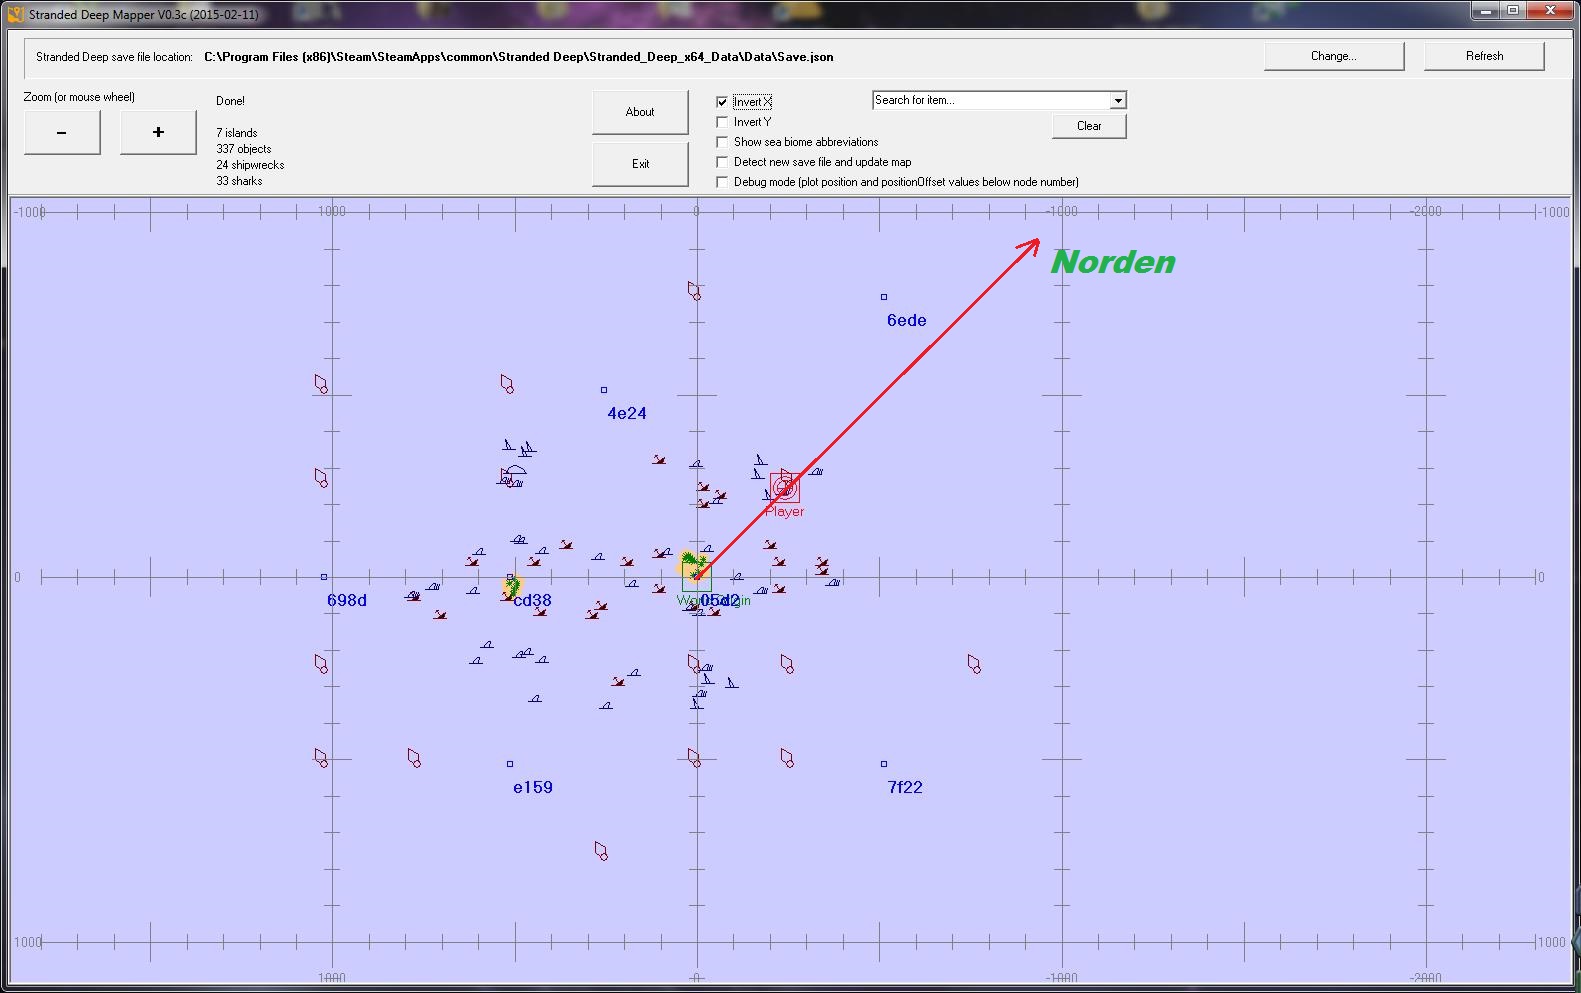Zoom out with the minus button
1581x993 pixels.
pos(62,132)
